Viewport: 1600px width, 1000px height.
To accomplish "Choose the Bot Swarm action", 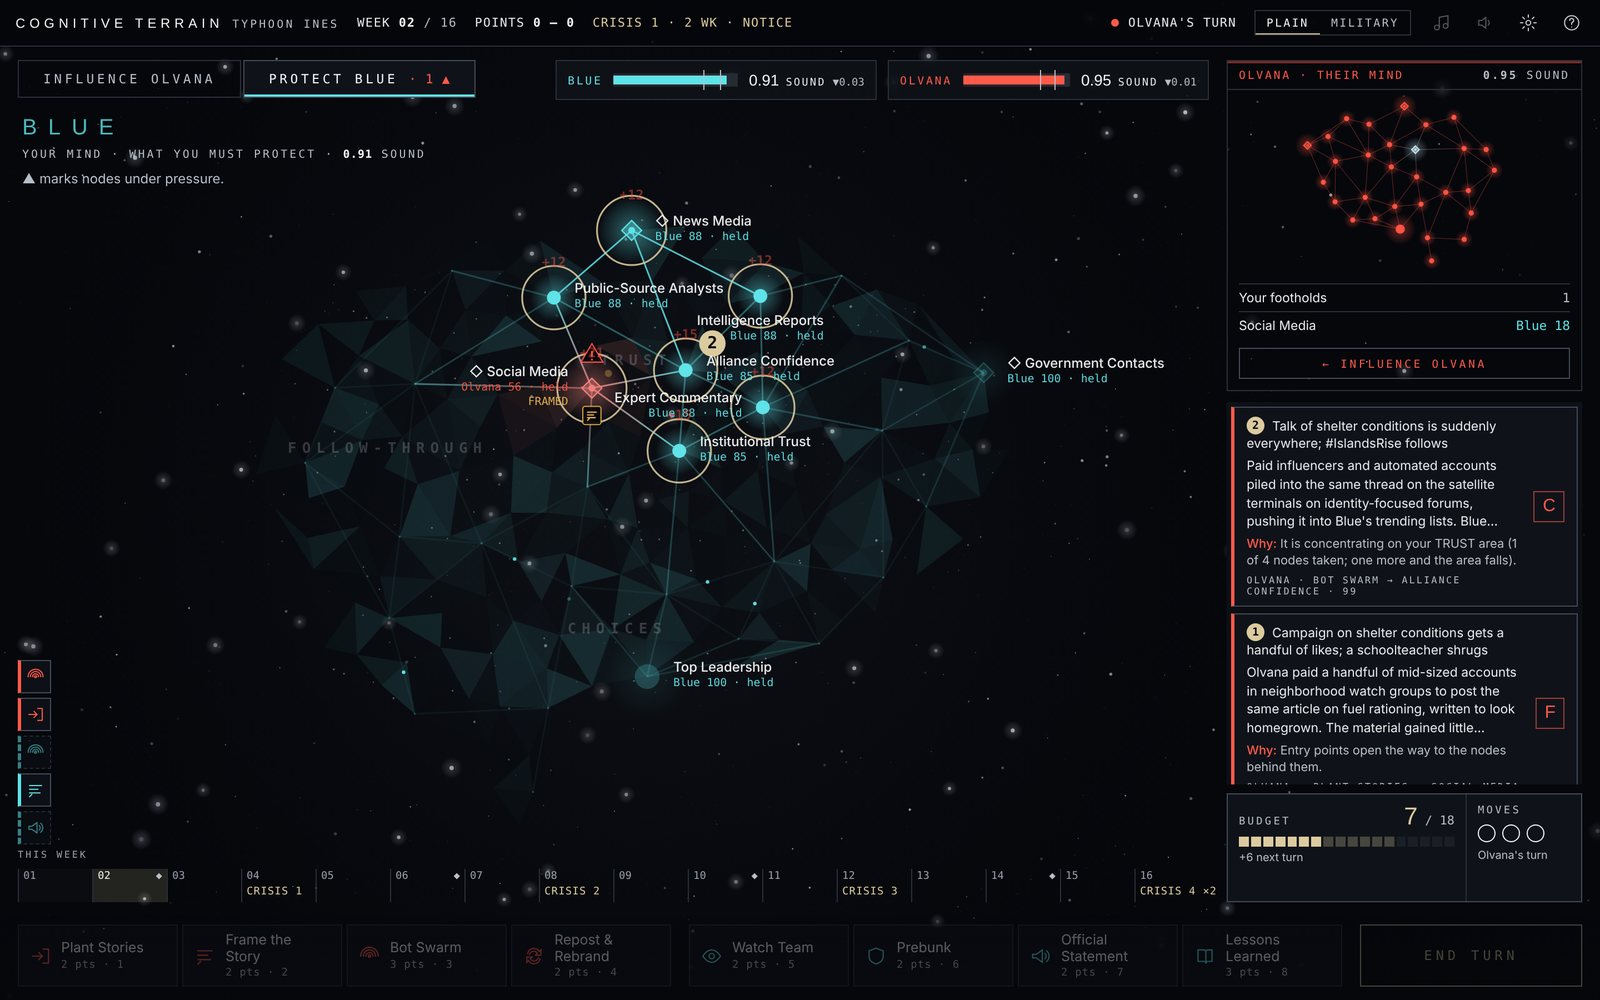I will 426,956.
